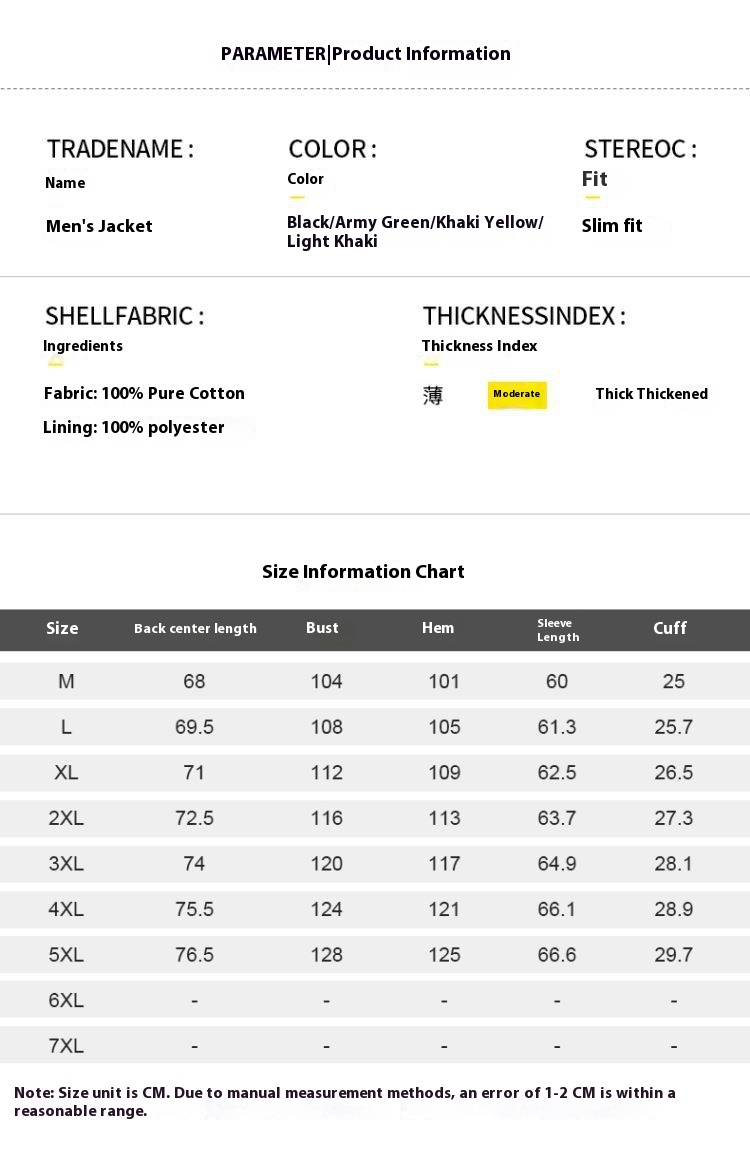The width and height of the screenshot is (750, 1160).
Task: Select the 7XL size row label
Action: pos(66,1046)
